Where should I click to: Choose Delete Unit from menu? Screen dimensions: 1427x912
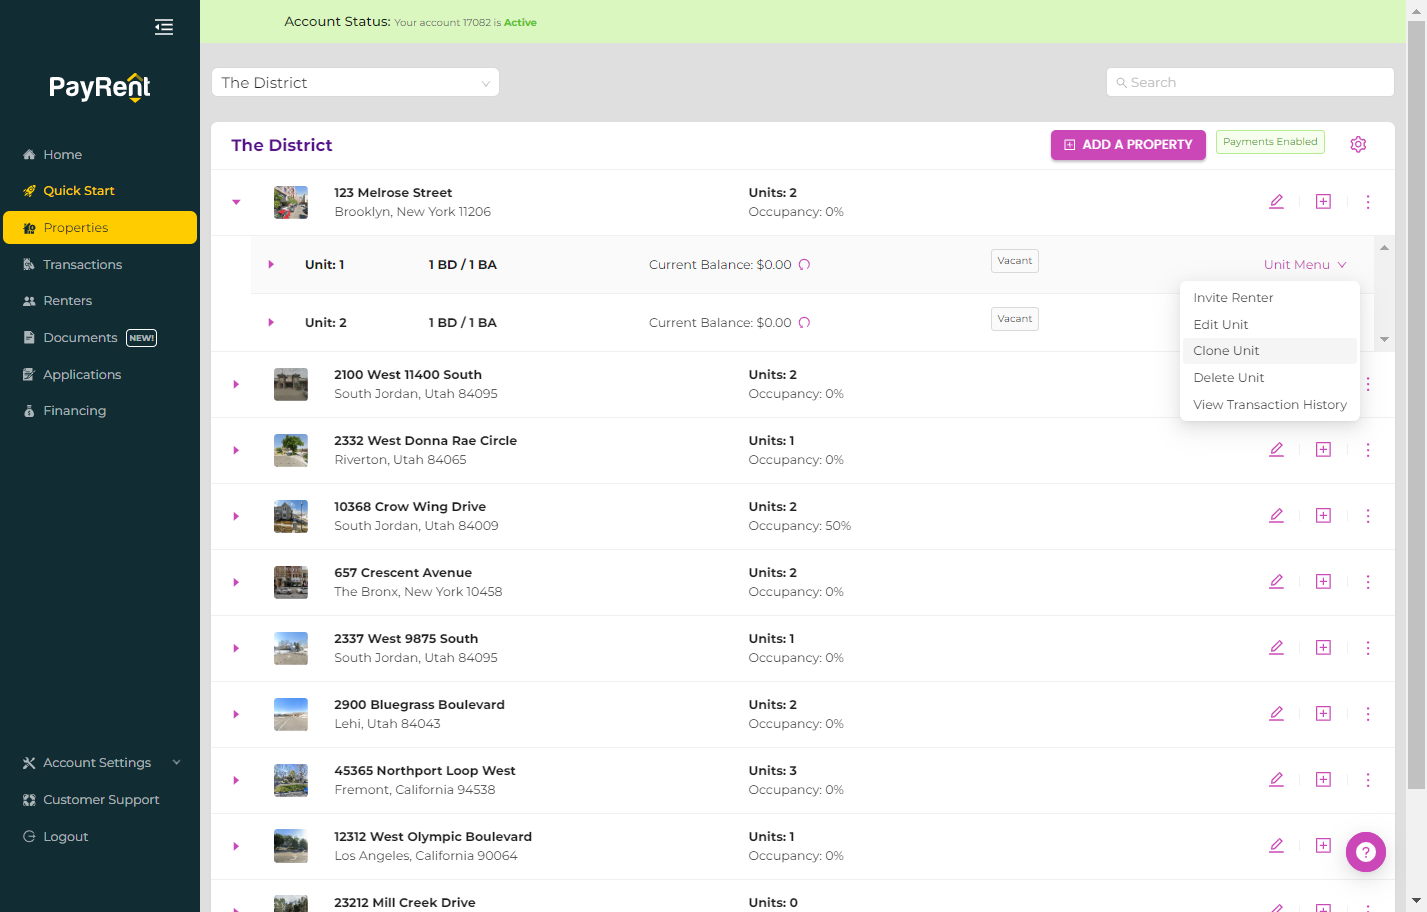coord(1270,378)
